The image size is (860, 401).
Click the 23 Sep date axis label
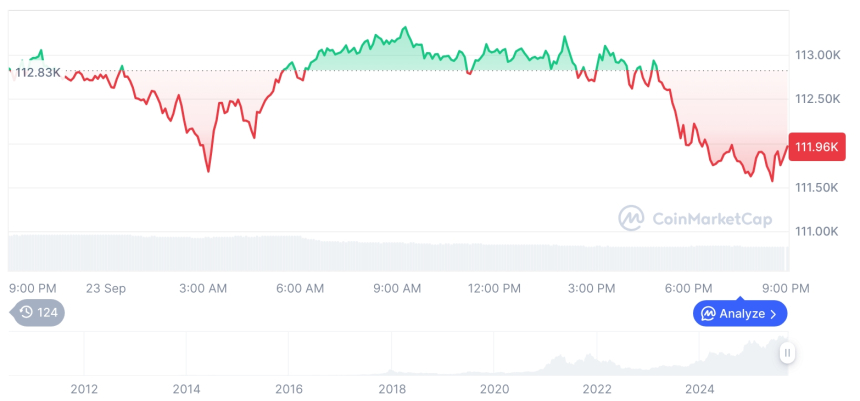pos(105,288)
